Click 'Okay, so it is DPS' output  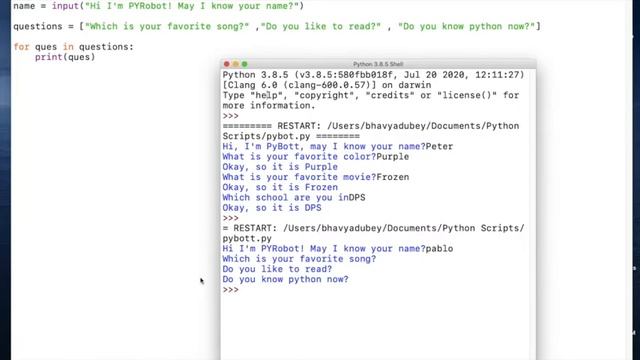pyautogui.click(x=272, y=208)
